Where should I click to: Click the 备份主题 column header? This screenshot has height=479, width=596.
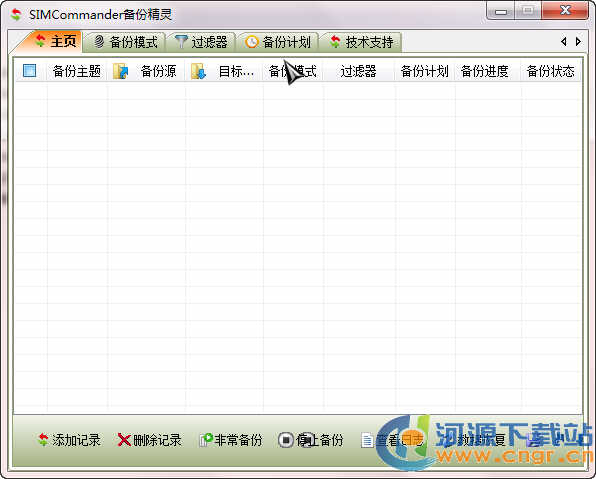pyautogui.click(x=77, y=71)
